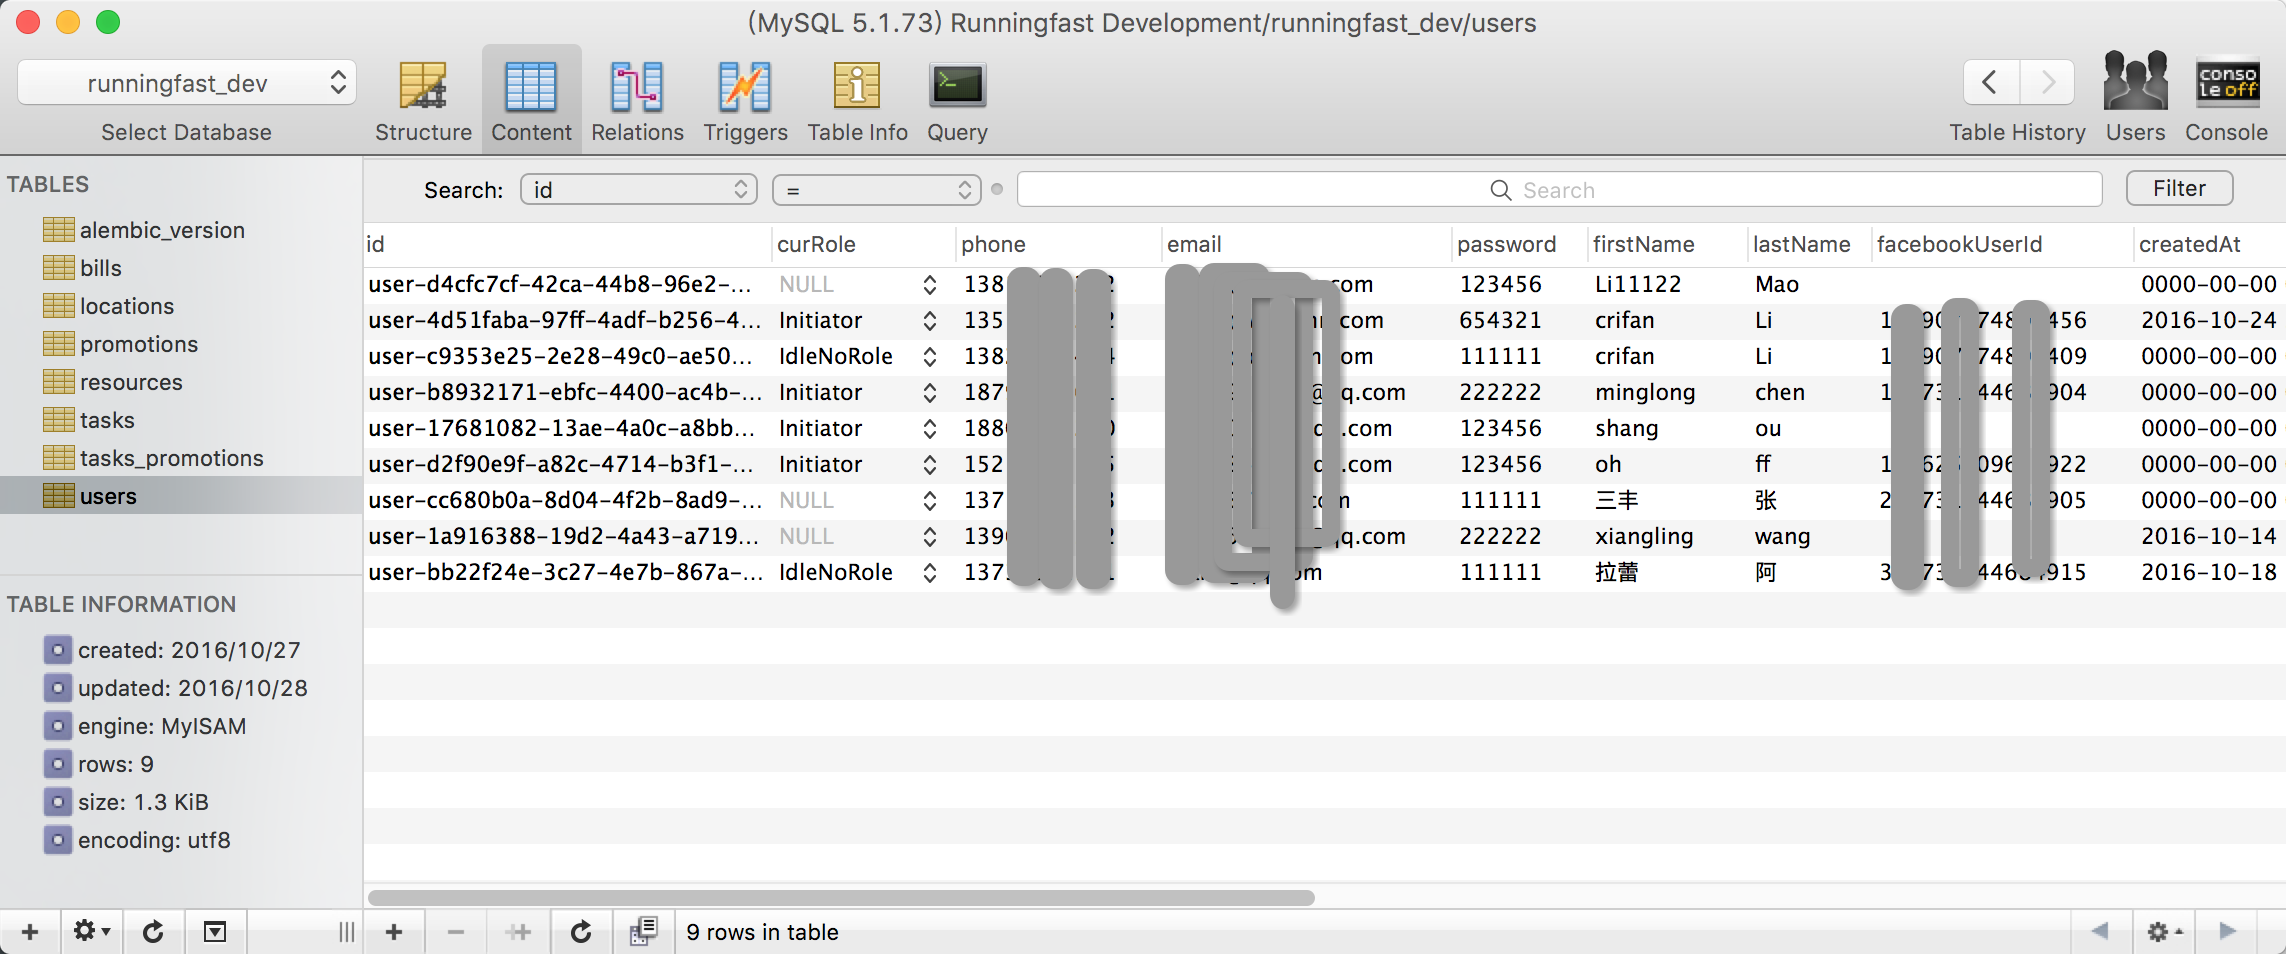Image resolution: width=2286 pixels, height=954 pixels.
Task: Focus the Search text field
Action: click(x=1559, y=189)
